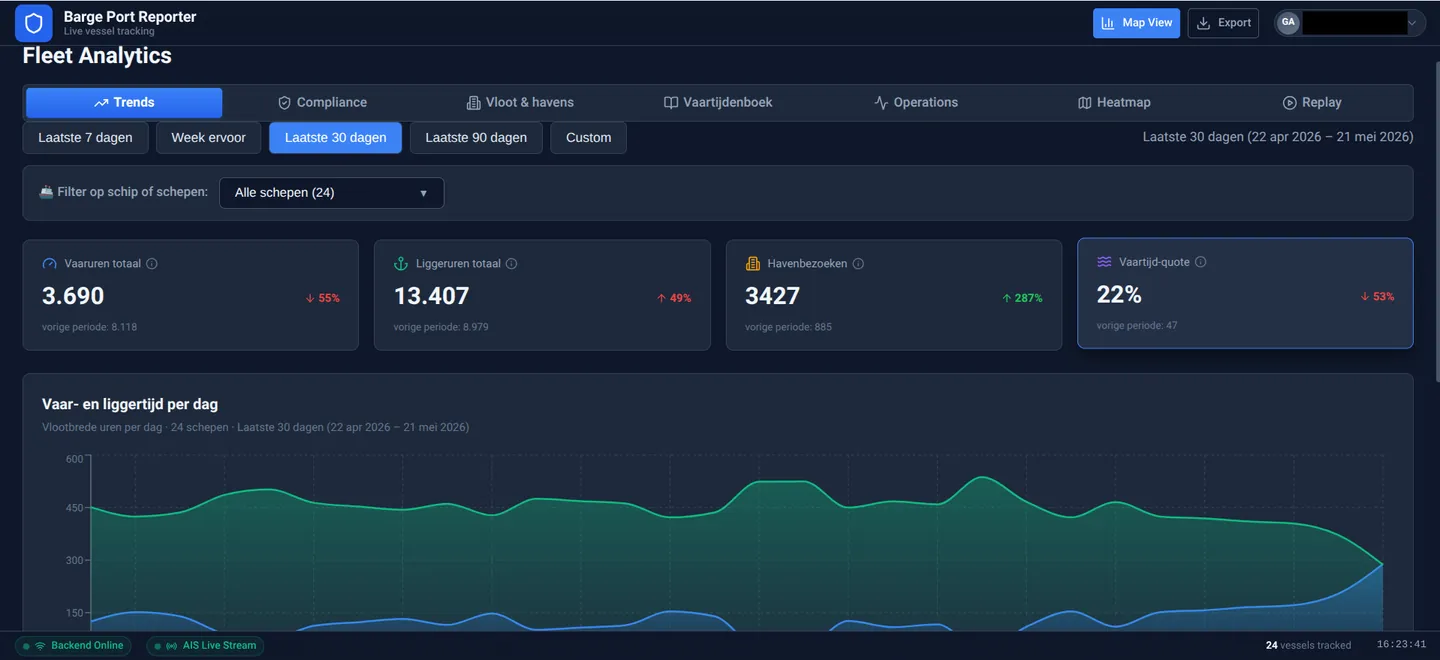Switch to the Heatmap tab

click(x=1114, y=102)
